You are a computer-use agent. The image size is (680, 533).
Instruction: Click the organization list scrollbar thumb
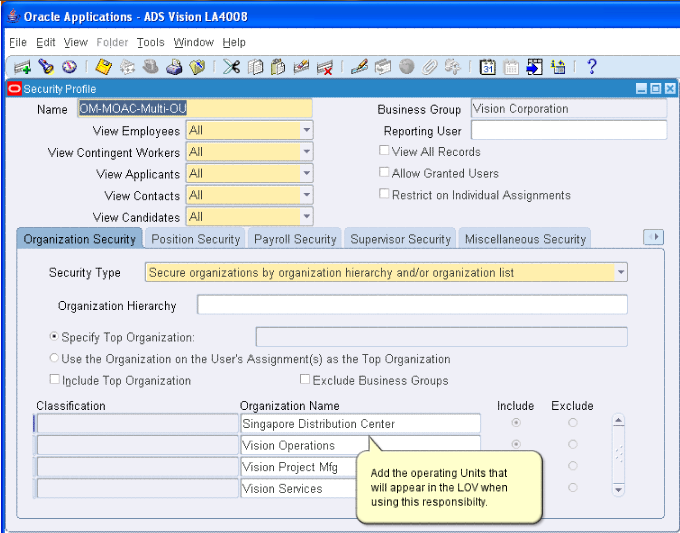click(x=618, y=454)
